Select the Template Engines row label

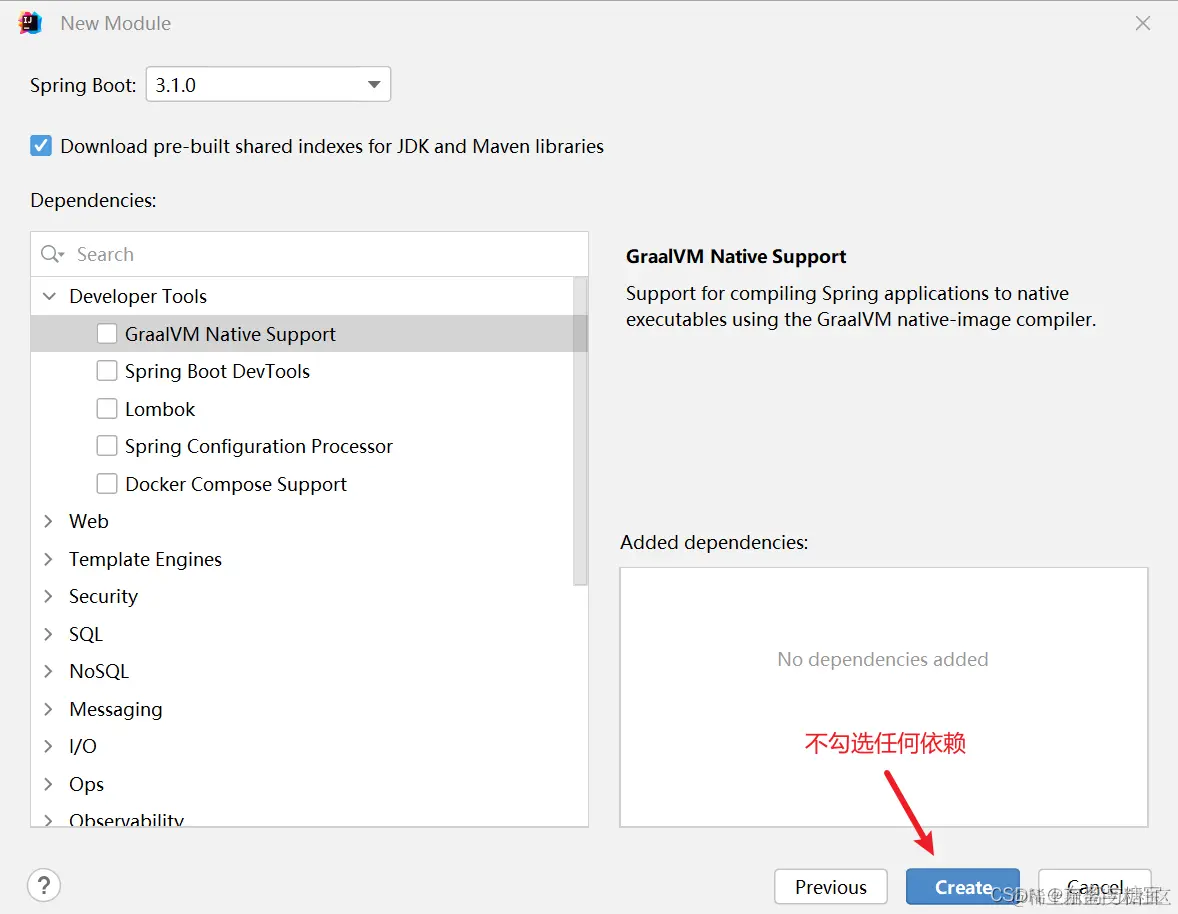click(145, 559)
